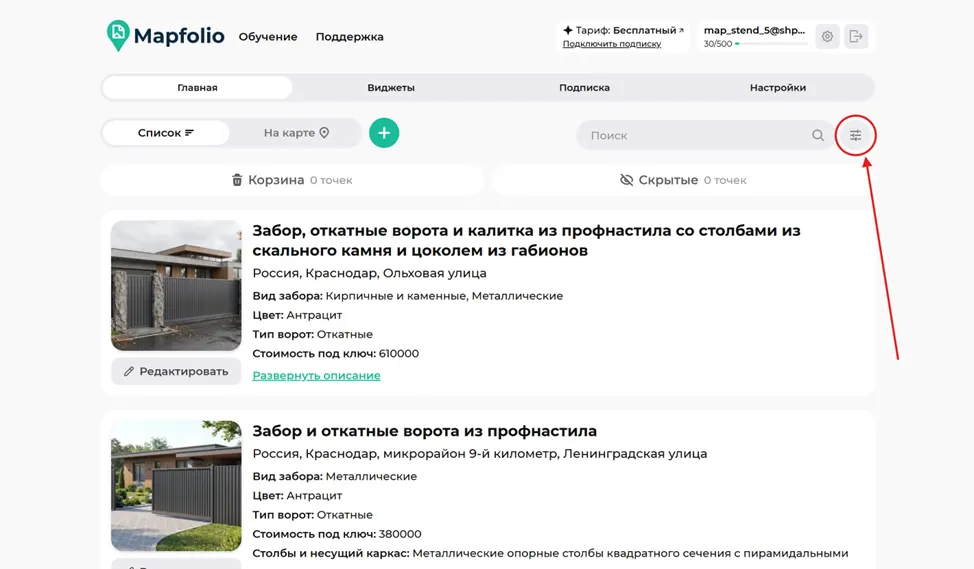Open the Тариф: Бесплатный plan link
974x569 pixels.
click(x=623, y=30)
